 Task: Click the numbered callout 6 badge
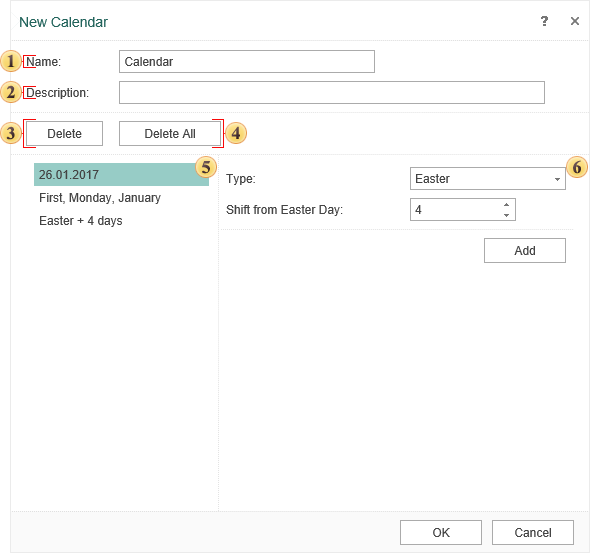click(x=577, y=167)
